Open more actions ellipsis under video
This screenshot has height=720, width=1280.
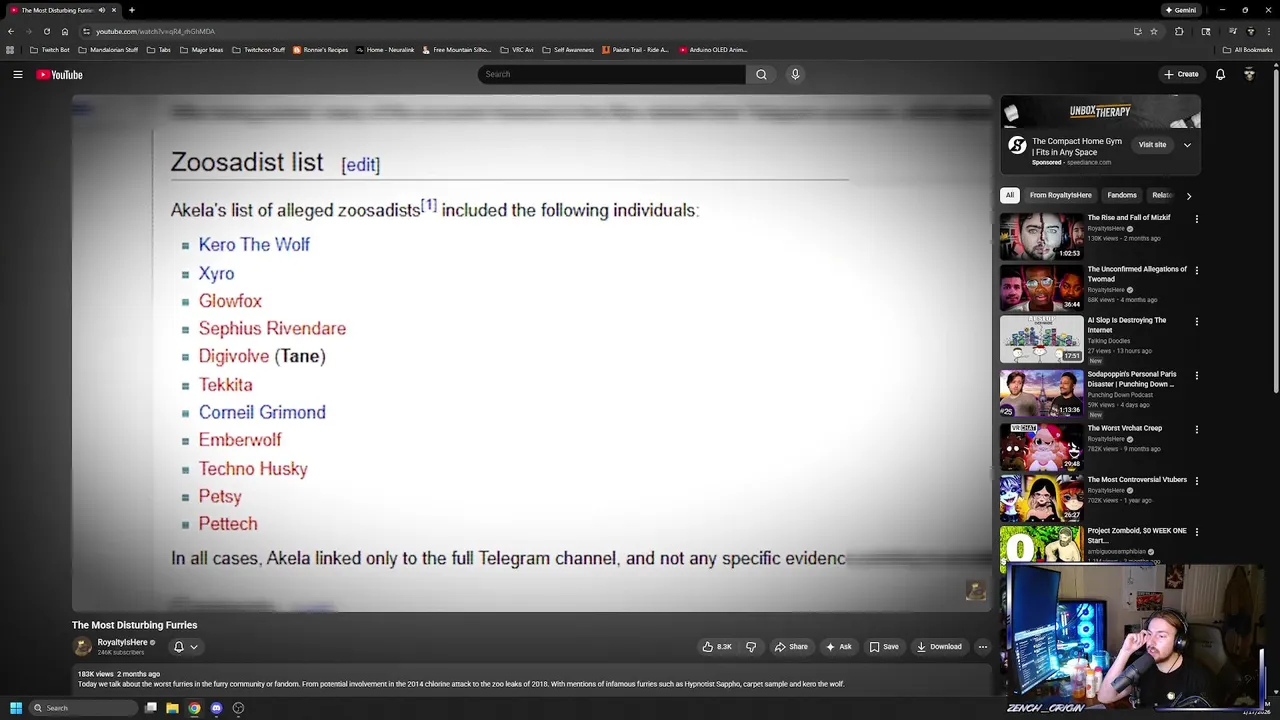(982, 647)
